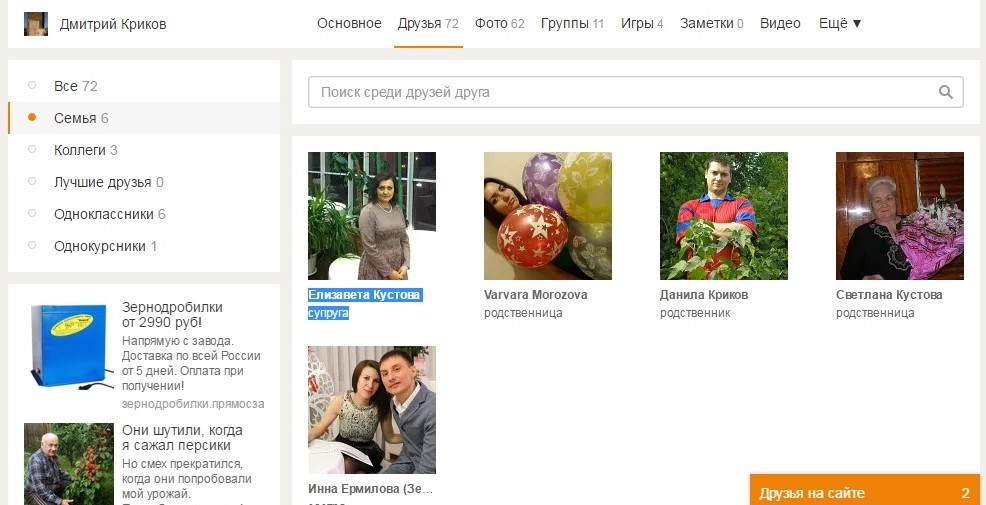Click родственник under Данила Криков
Screen dimensions: 986x505
[x=695, y=313]
